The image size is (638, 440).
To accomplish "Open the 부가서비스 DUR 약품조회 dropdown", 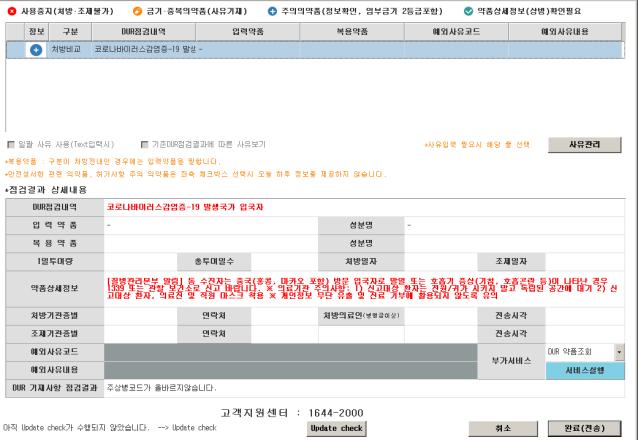I will point(618,352).
